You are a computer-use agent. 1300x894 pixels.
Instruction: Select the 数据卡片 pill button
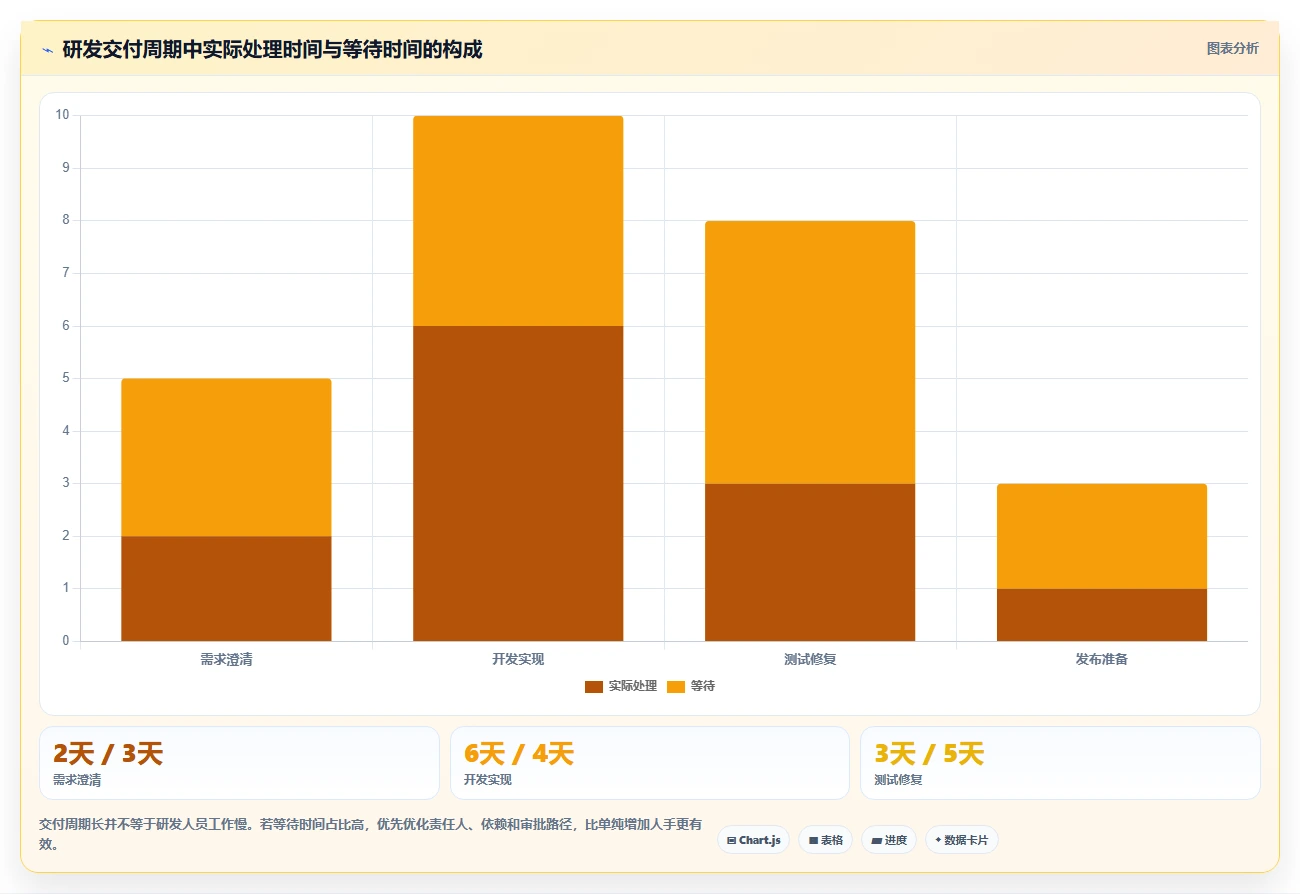click(961, 840)
